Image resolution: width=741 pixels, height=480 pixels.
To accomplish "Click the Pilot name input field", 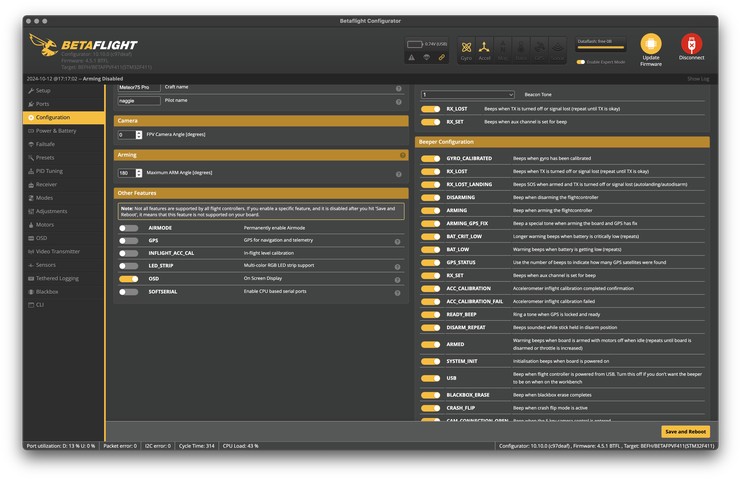I will 138,101.
